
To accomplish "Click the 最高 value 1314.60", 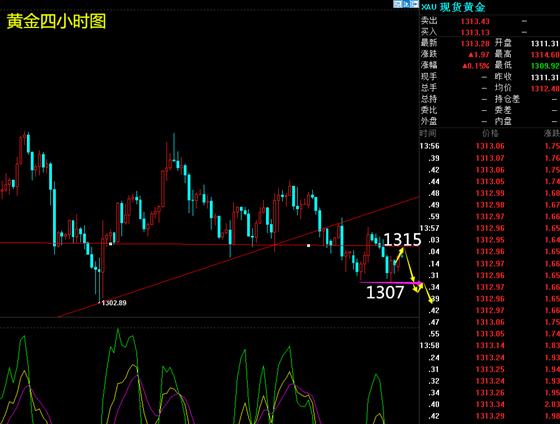I will click(x=545, y=55).
